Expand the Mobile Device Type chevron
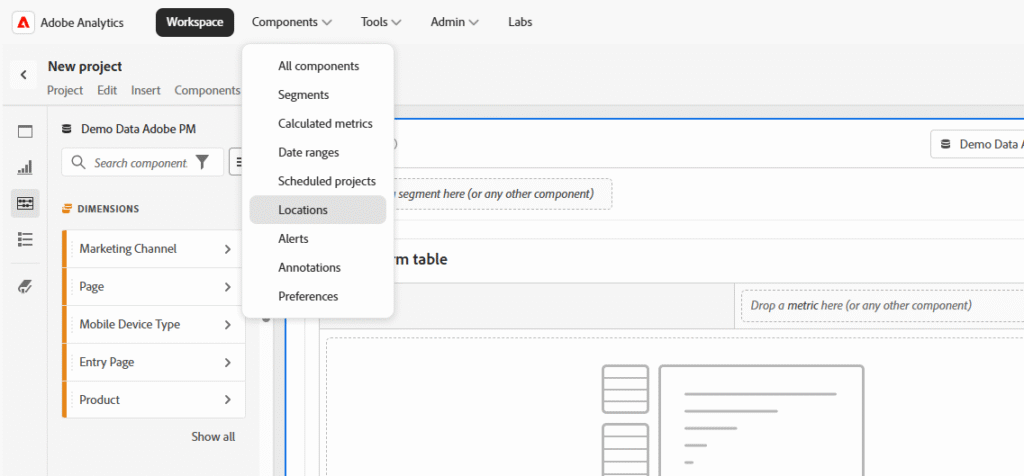Screen dimensions: 1024x476 point(228,325)
